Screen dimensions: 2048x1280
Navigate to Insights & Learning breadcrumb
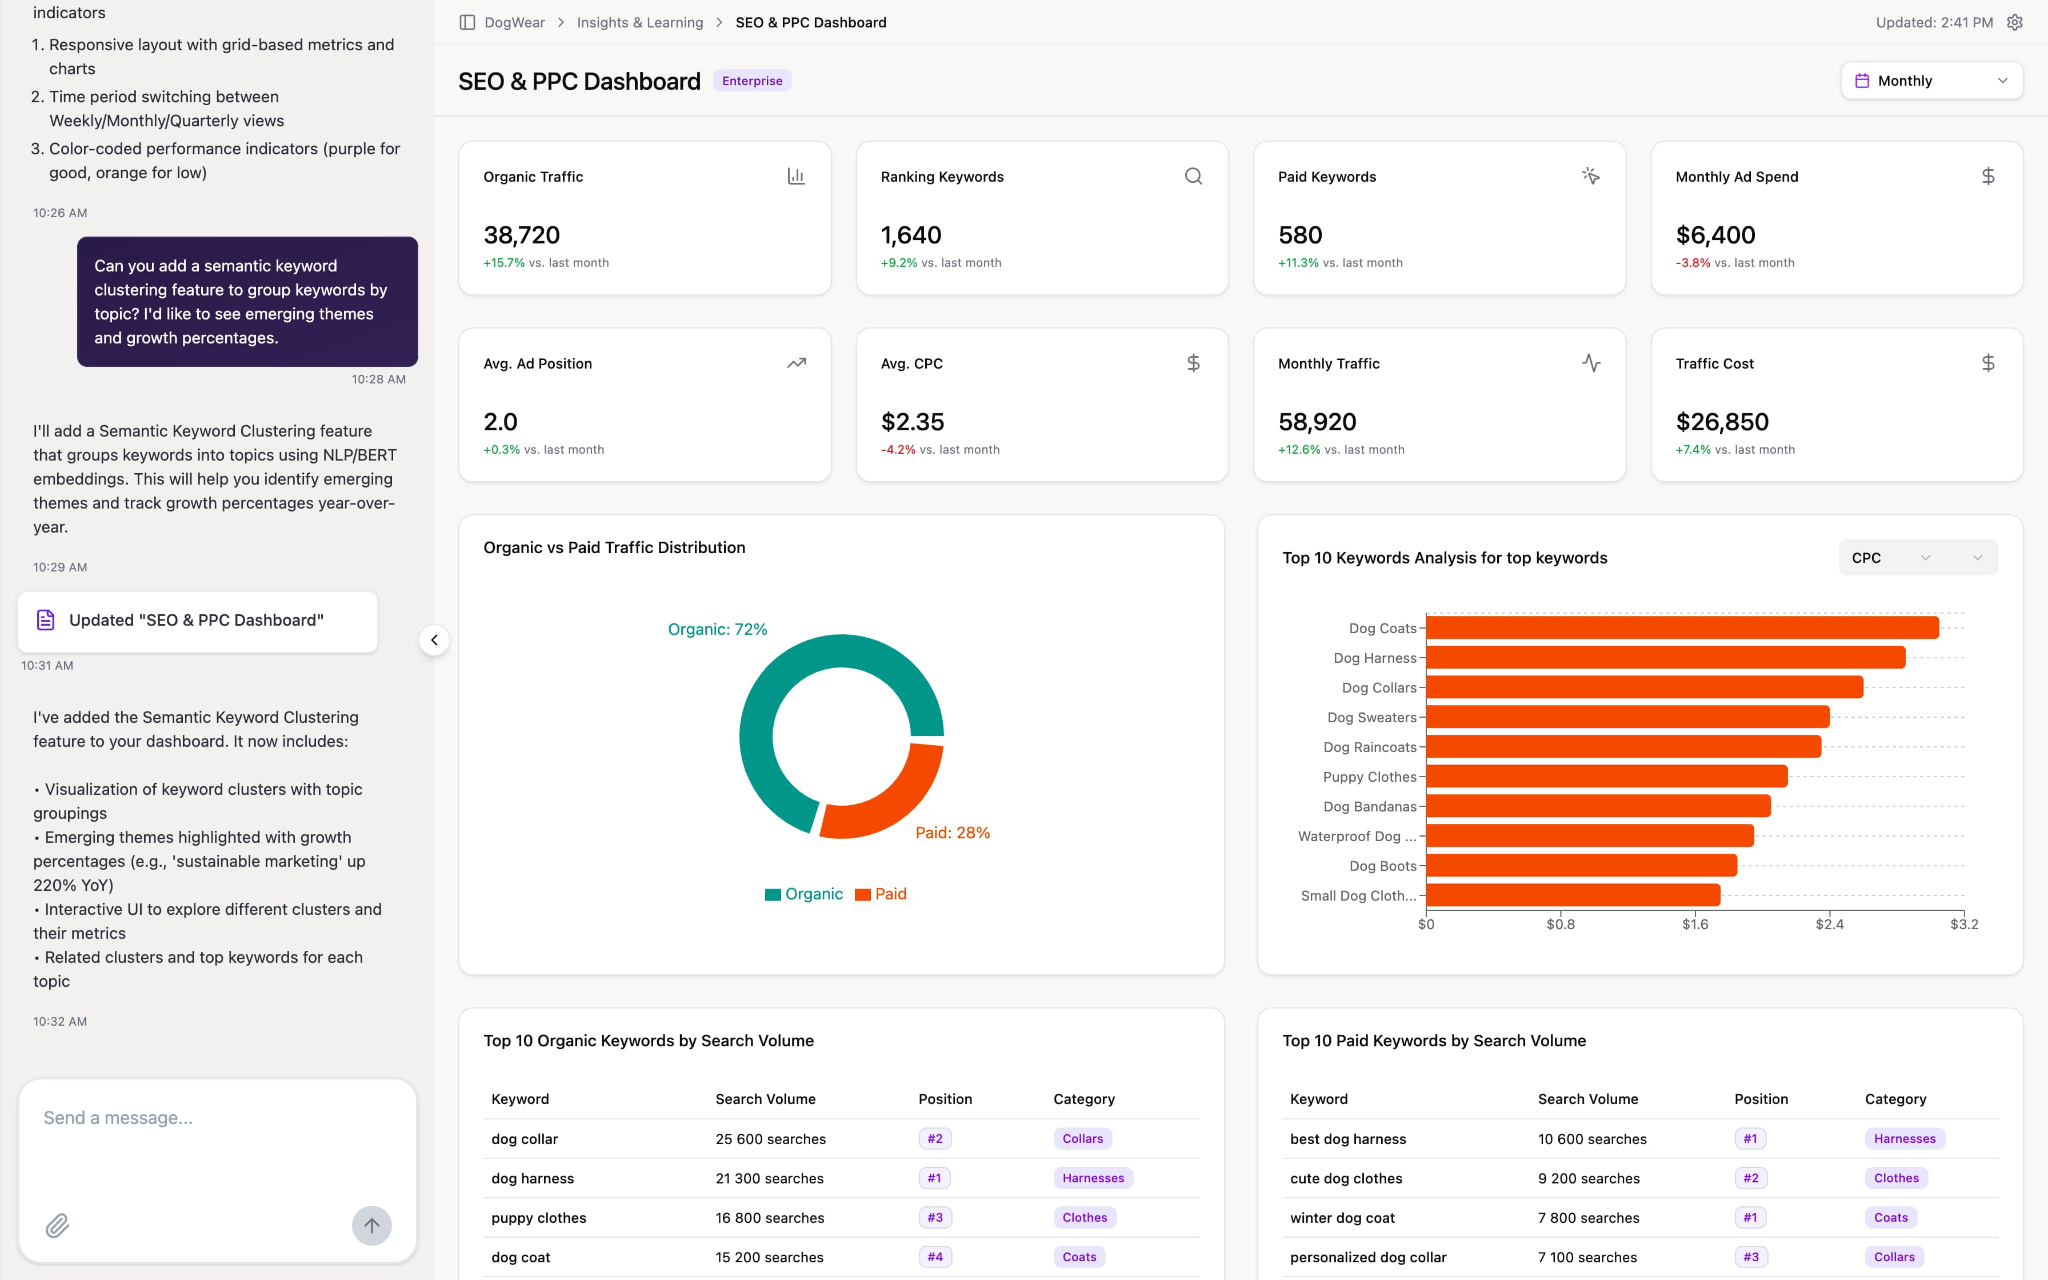[639, 22]
